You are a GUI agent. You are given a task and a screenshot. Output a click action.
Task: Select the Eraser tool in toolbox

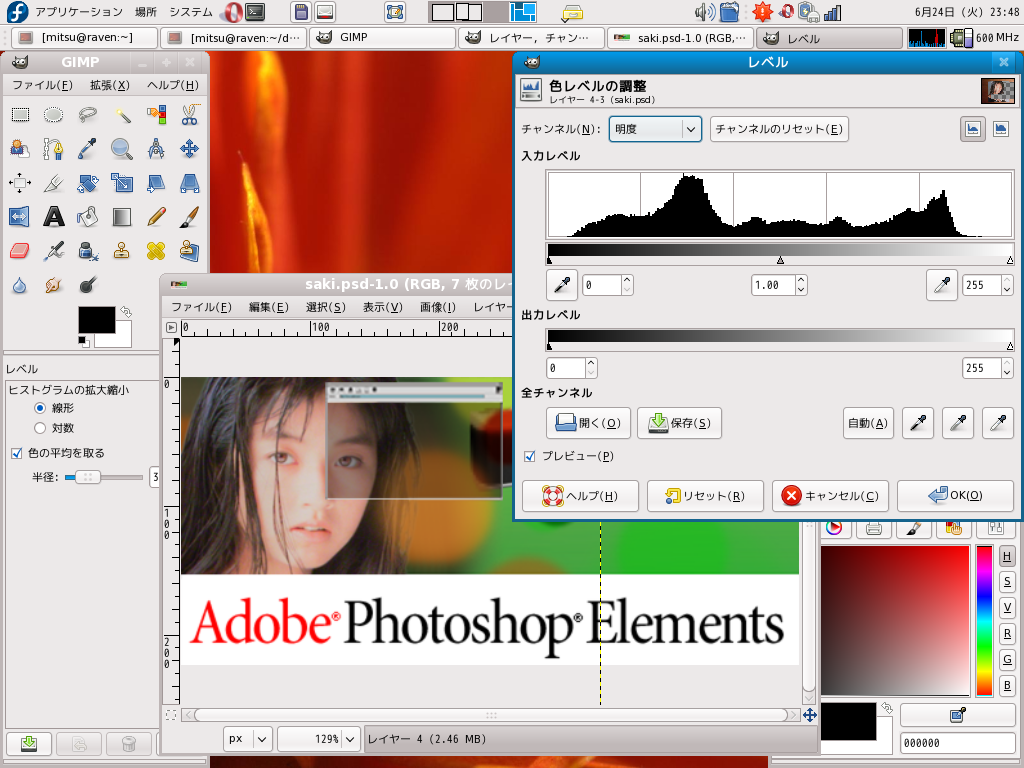[x=20, y=250]
